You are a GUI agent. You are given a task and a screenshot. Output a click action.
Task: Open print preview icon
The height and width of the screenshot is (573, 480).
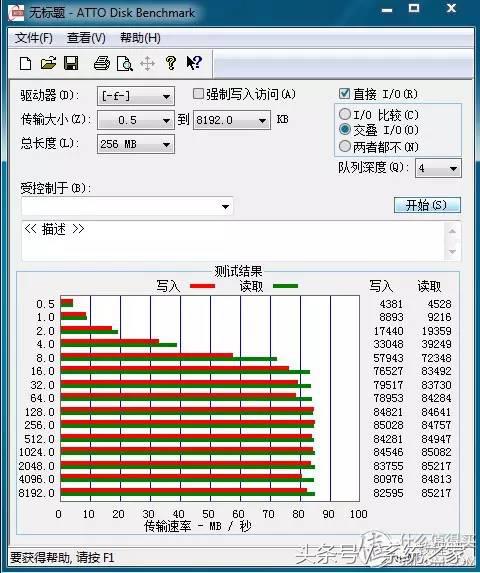click(124, 64)
